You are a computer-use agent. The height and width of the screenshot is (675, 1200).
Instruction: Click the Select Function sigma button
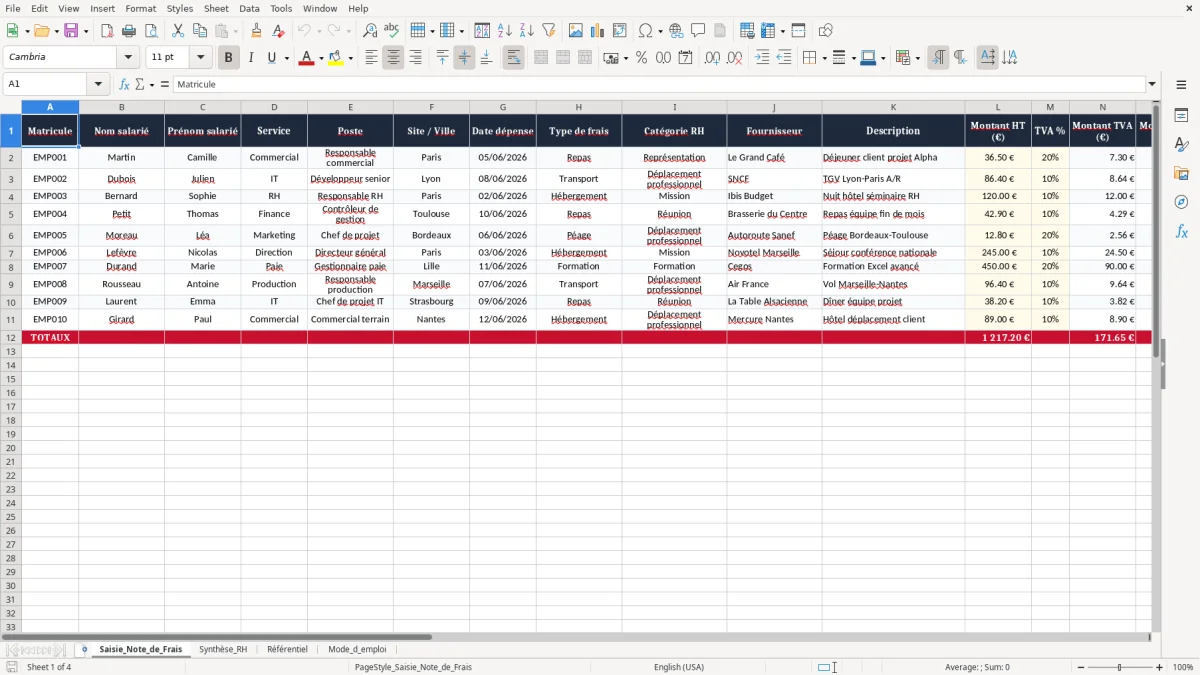139,84
